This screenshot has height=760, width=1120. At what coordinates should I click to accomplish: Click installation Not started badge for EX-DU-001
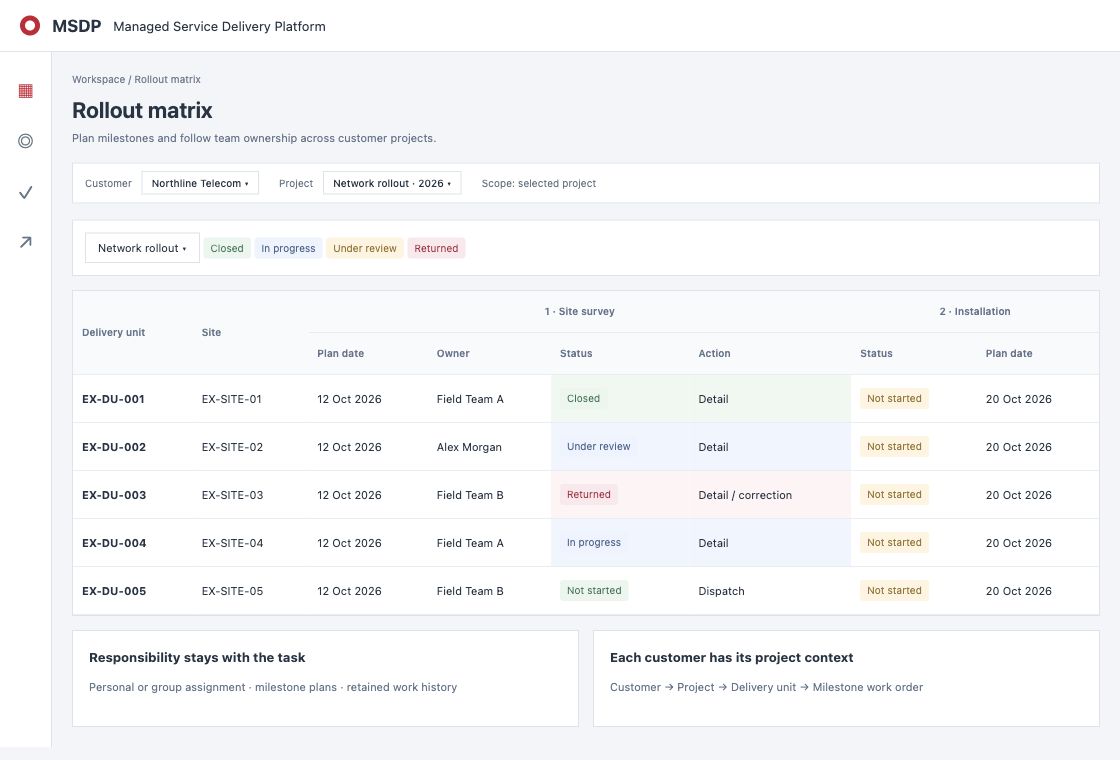pyautogui.click(x=894, y=399)
